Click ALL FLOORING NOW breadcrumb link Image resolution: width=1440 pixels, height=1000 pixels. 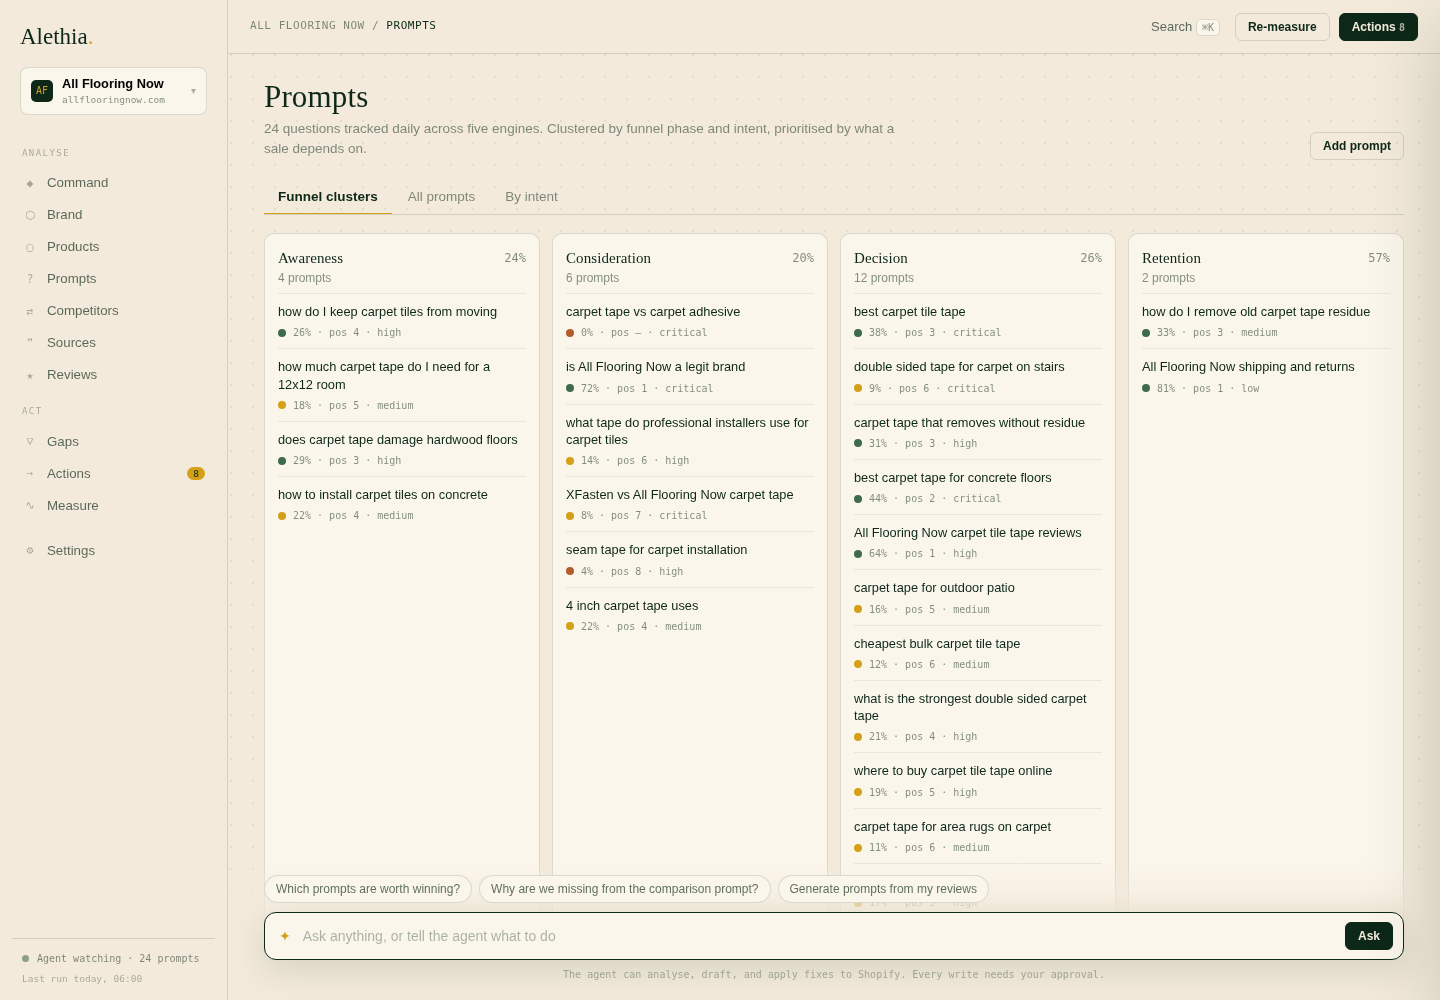click(307, 26)
